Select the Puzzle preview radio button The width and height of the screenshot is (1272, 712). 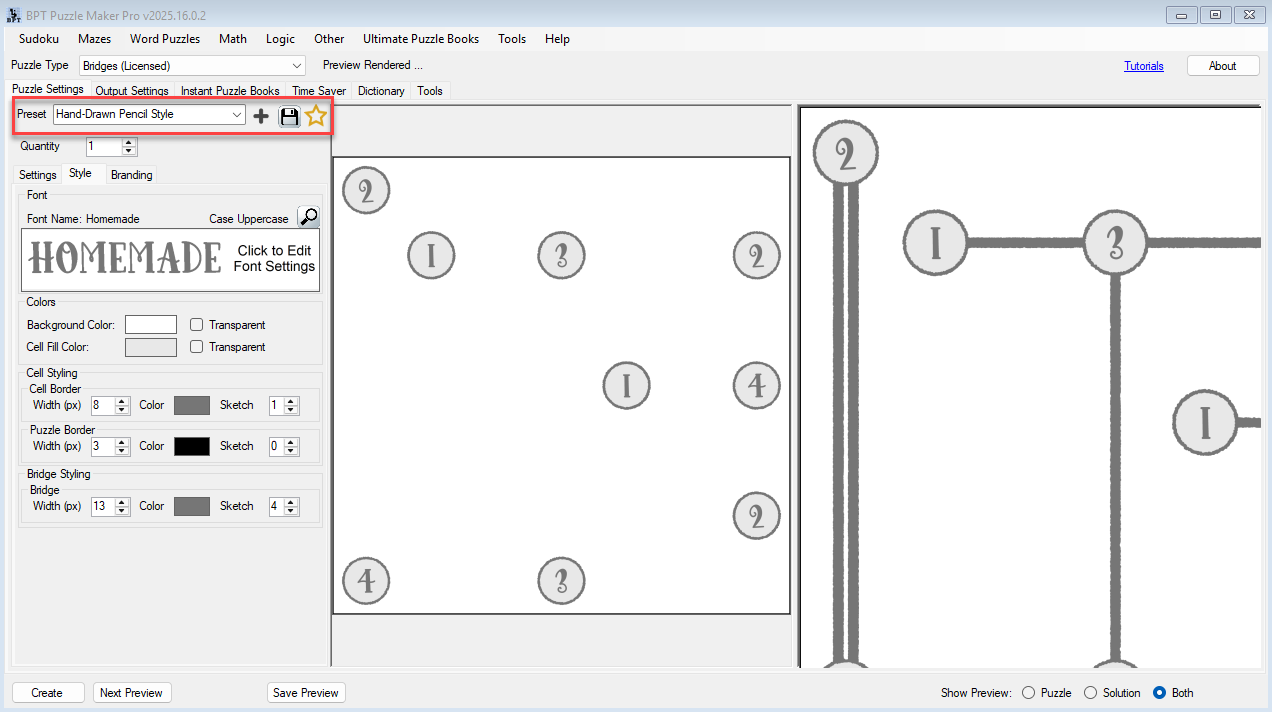point(1028,692)
